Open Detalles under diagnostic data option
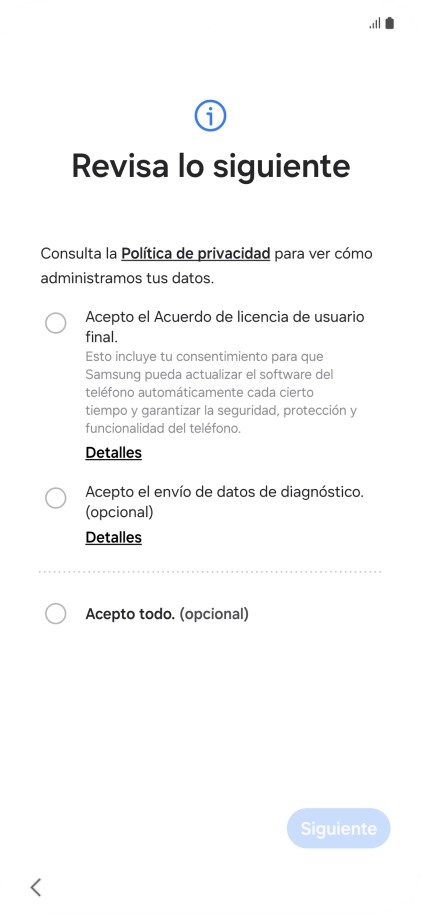The height and width of the screenshot is (914, 421). tap(114, 537)
